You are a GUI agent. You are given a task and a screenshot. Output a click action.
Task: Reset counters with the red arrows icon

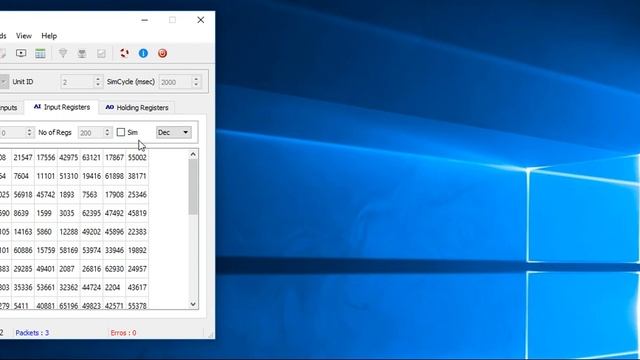pyautogui.click(x=124, y=53)
